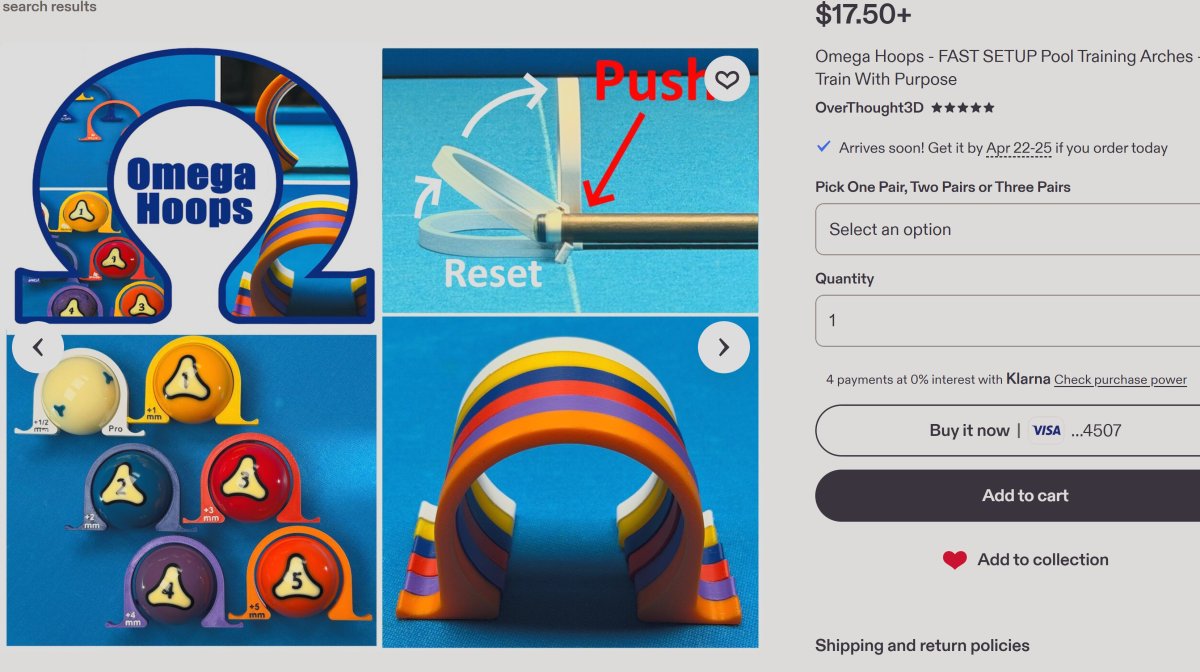Open the Omega Hoops logo image
This screenshot has width=1200, height=672.
point(191,186)
